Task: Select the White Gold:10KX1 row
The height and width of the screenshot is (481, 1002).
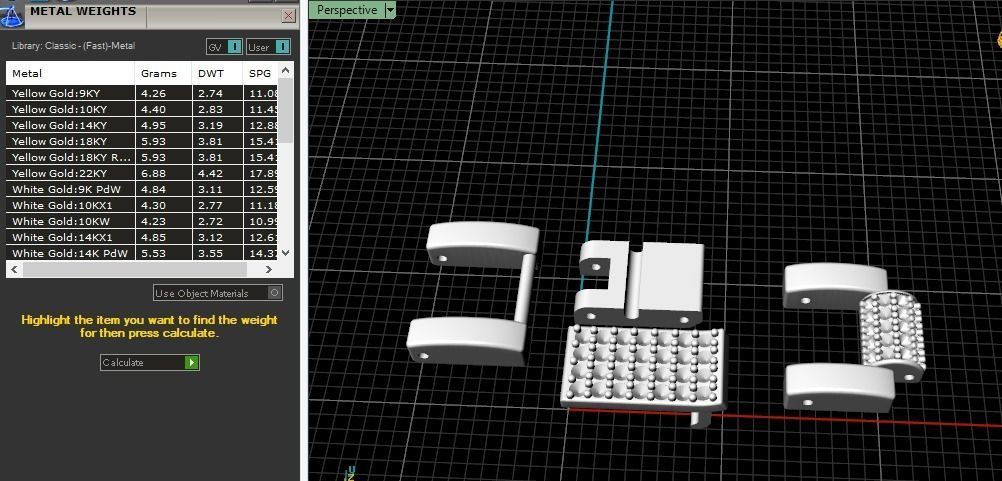Action: (x=142, y=205)
